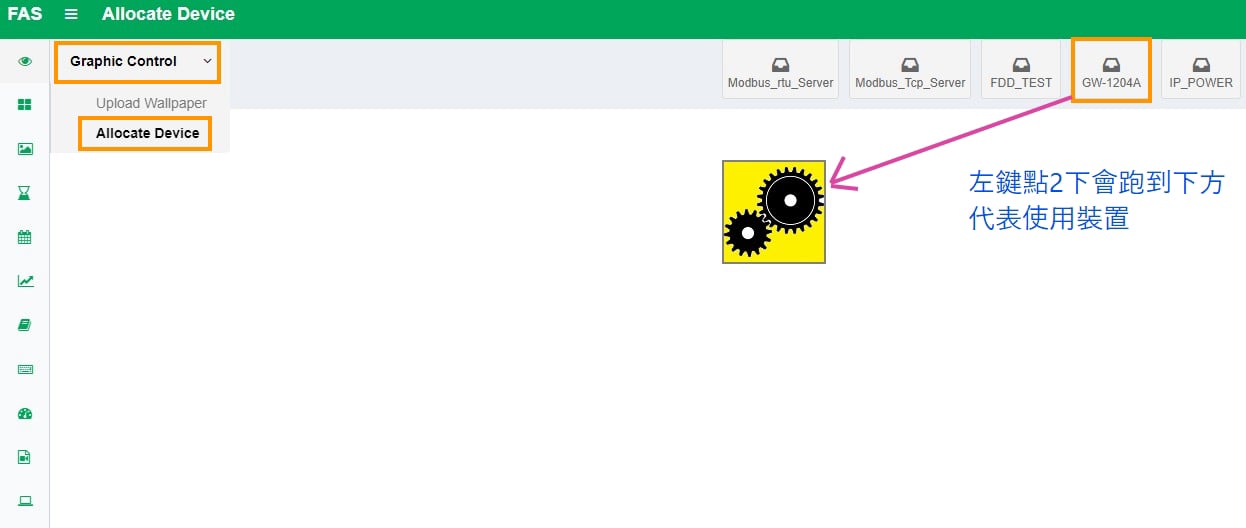
Task: Select the yellow gears device thumbnail
Action: 774,212
